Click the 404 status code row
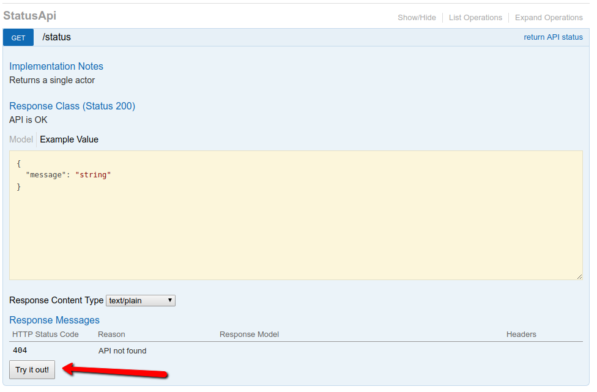 (296, 351)
